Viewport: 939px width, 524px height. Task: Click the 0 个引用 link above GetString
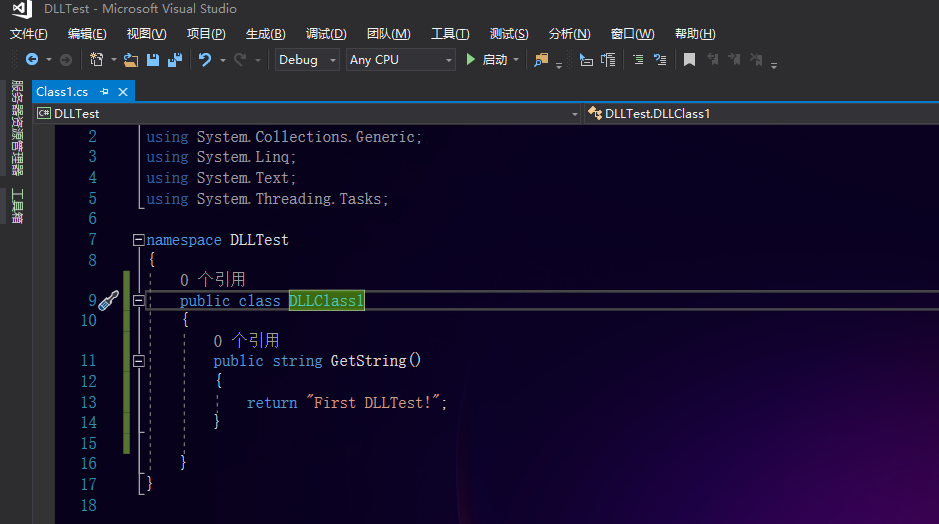[246, 341]
